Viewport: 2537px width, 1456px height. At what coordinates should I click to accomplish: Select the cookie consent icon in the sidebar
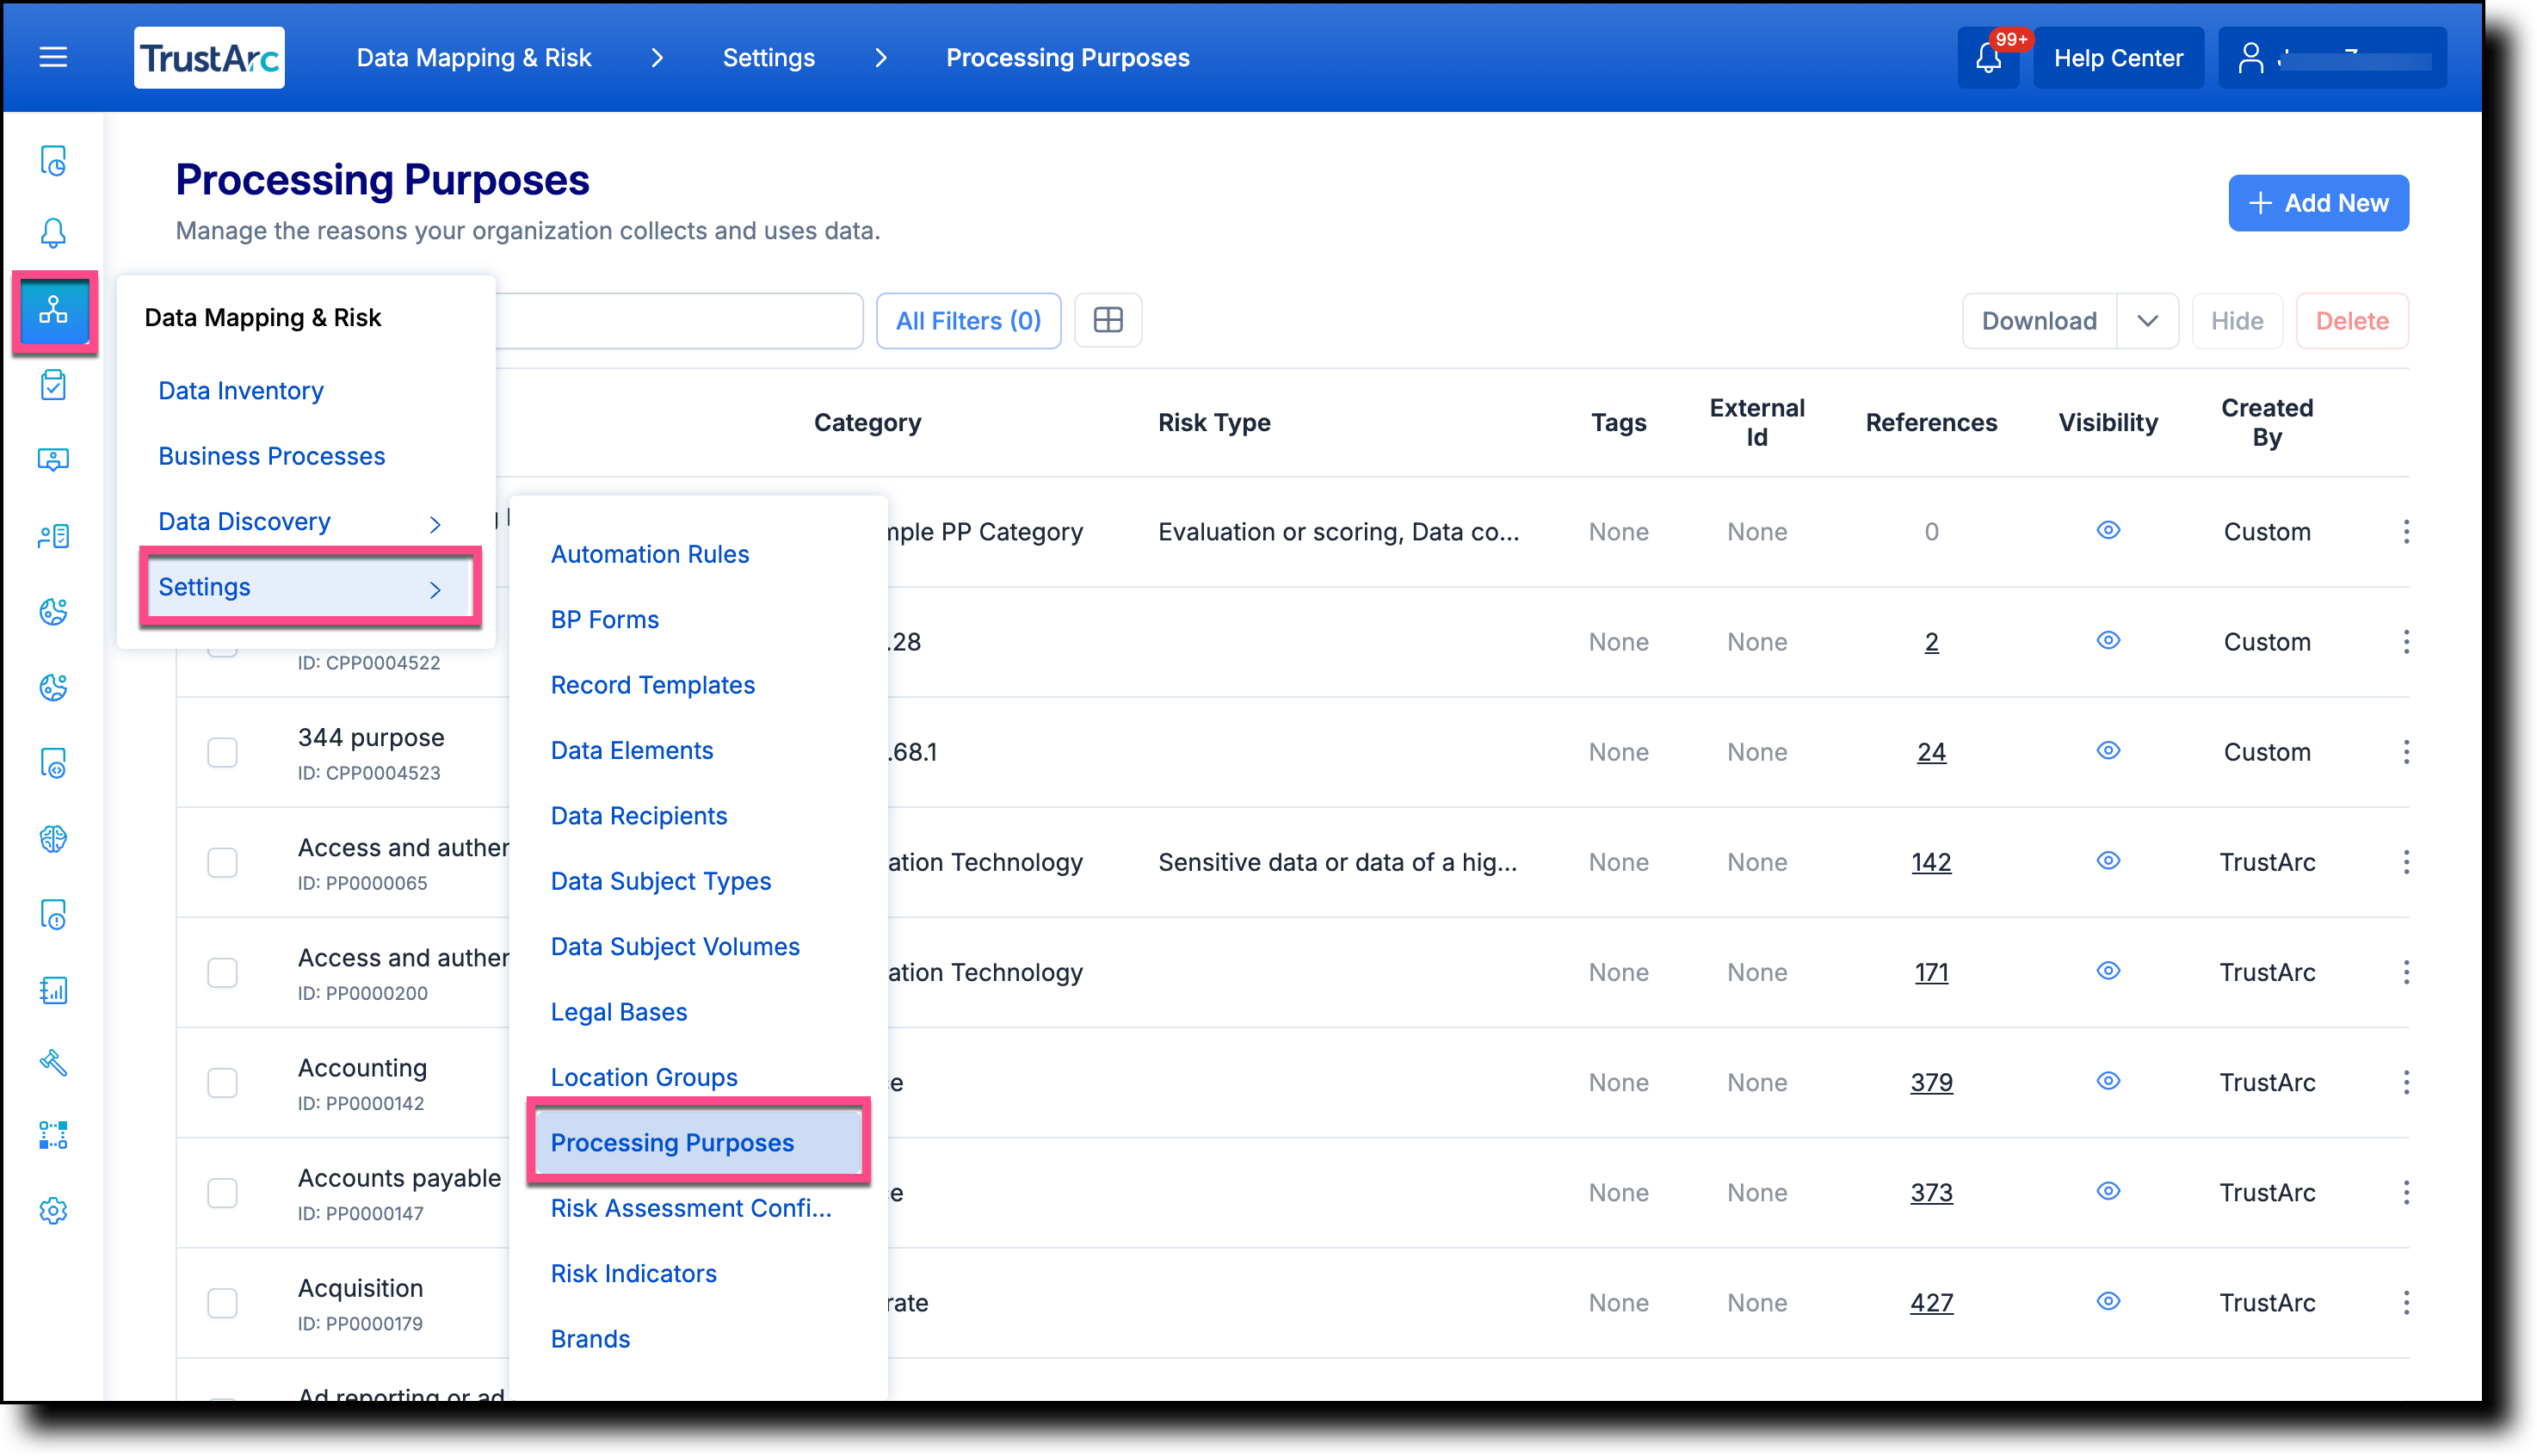click(53, 612)
